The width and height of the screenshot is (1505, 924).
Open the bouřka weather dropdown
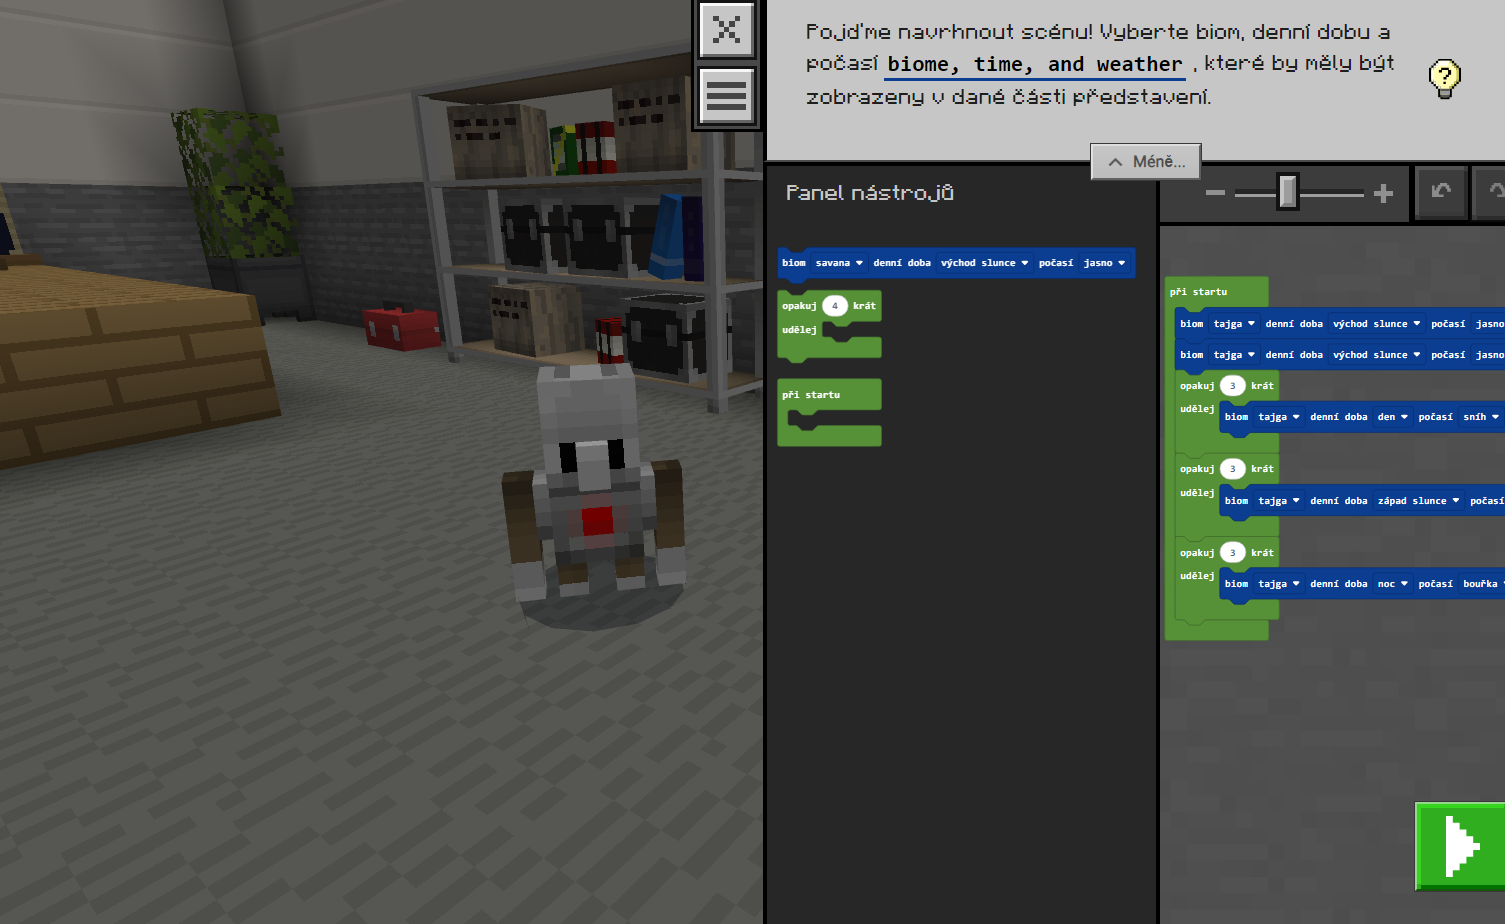coord(1482,584)
